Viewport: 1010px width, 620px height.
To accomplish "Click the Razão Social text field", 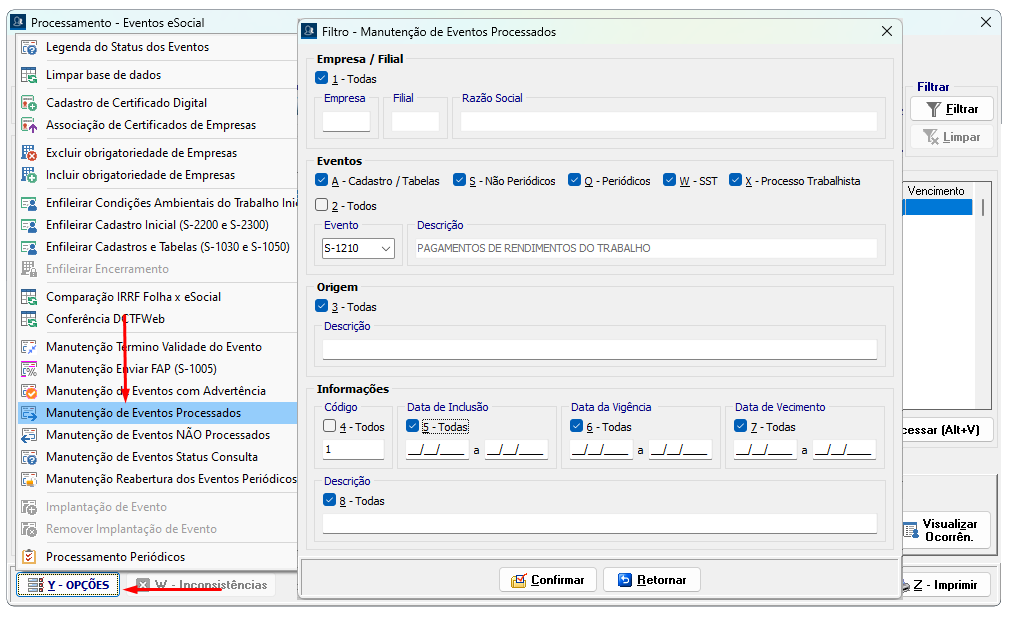I will tap(668, 122).
